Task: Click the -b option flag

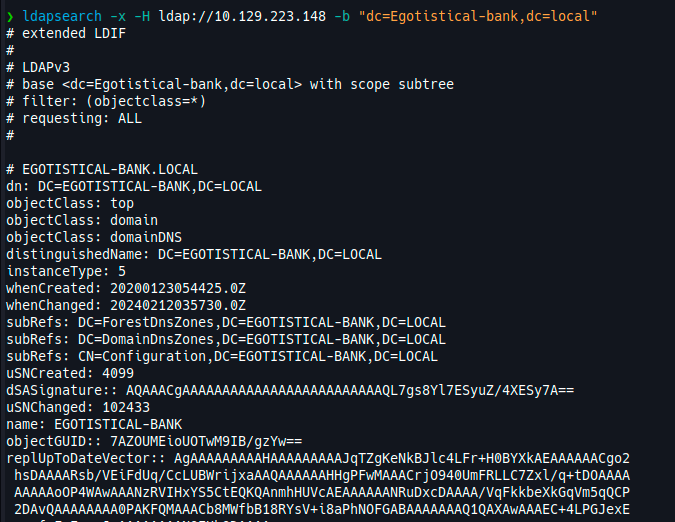Action: (x=342, y=16)
